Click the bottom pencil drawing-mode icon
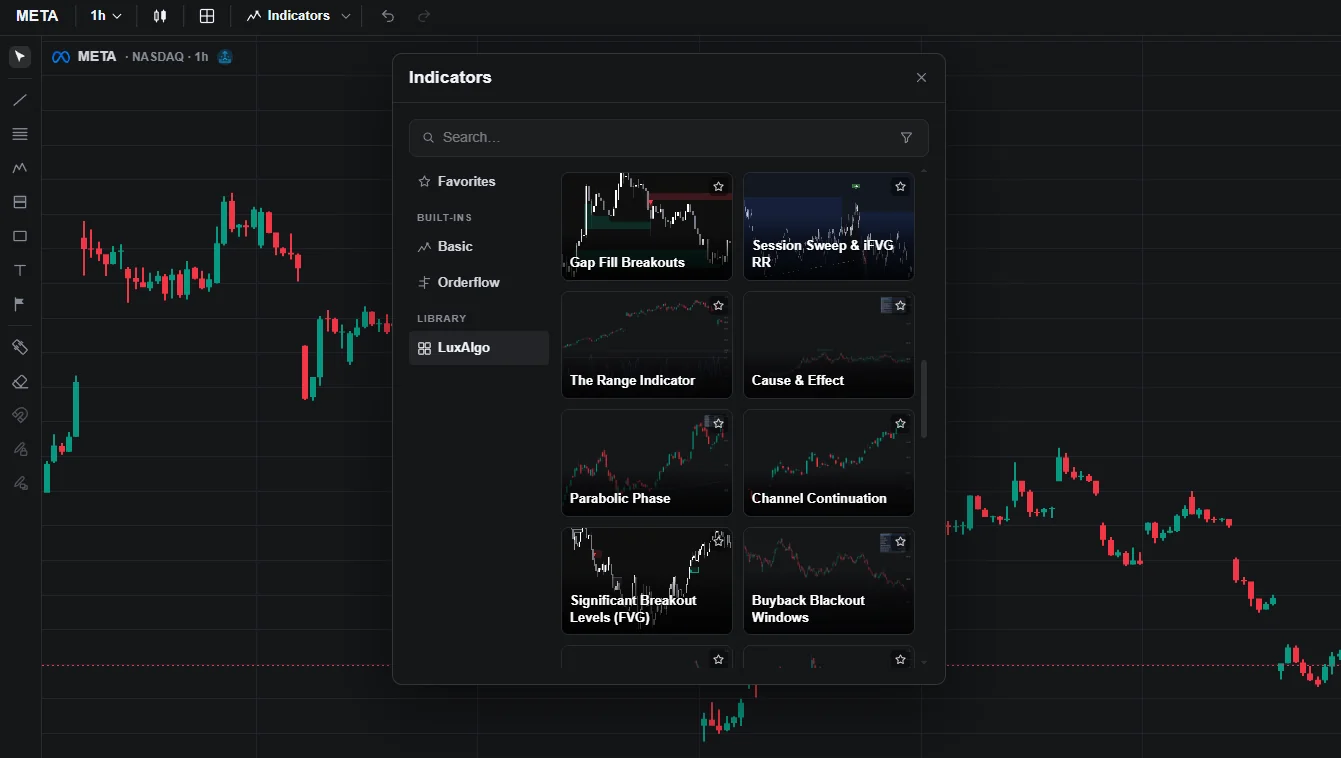The image size is (1341, 758). coord(20,483)
